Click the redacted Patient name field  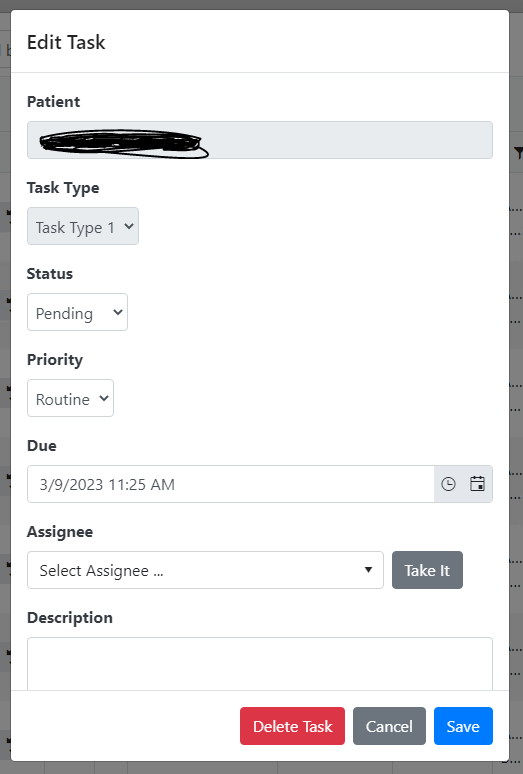(x=260, y=140)
